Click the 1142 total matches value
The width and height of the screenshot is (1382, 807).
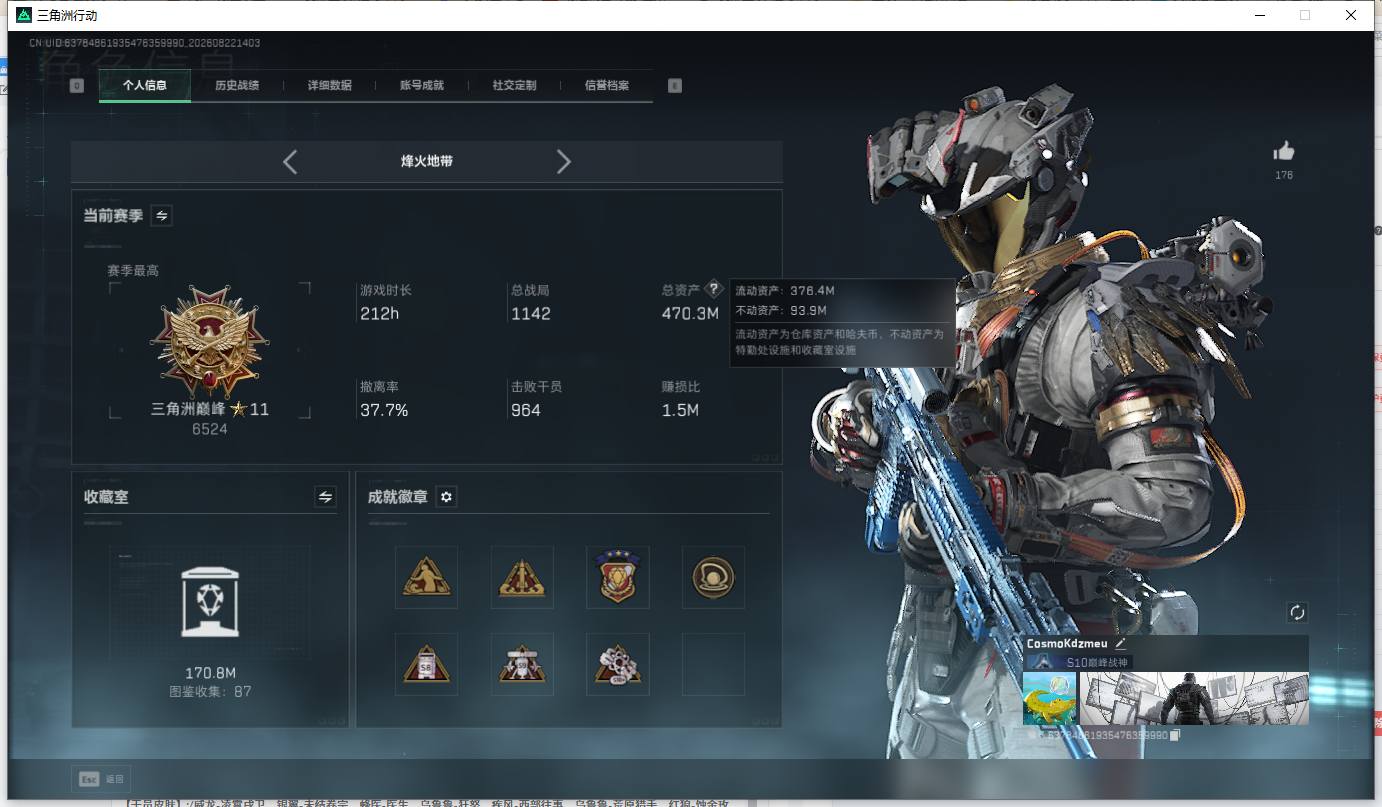531,314
